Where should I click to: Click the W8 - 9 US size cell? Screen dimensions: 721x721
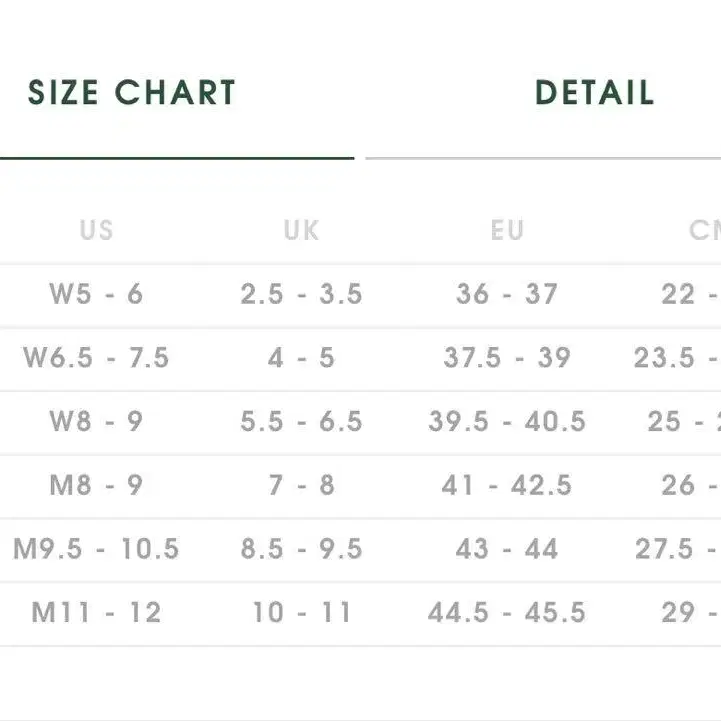[x=96, y=421]
